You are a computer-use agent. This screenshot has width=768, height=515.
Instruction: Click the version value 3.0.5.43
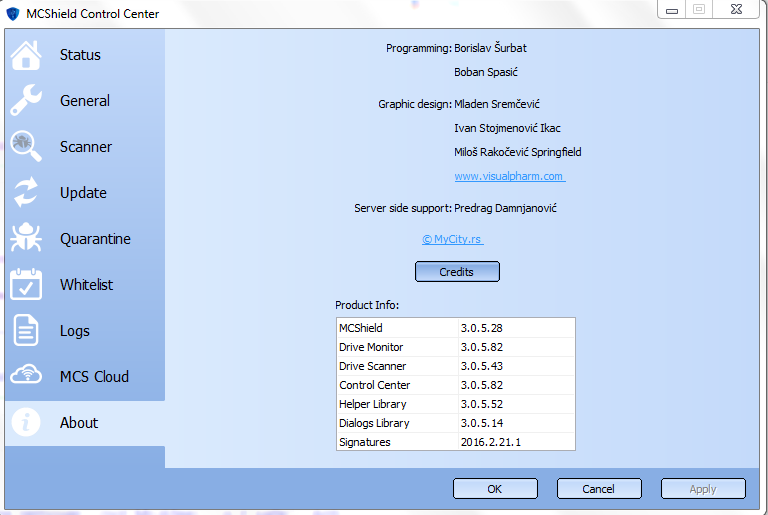point(481,366)
